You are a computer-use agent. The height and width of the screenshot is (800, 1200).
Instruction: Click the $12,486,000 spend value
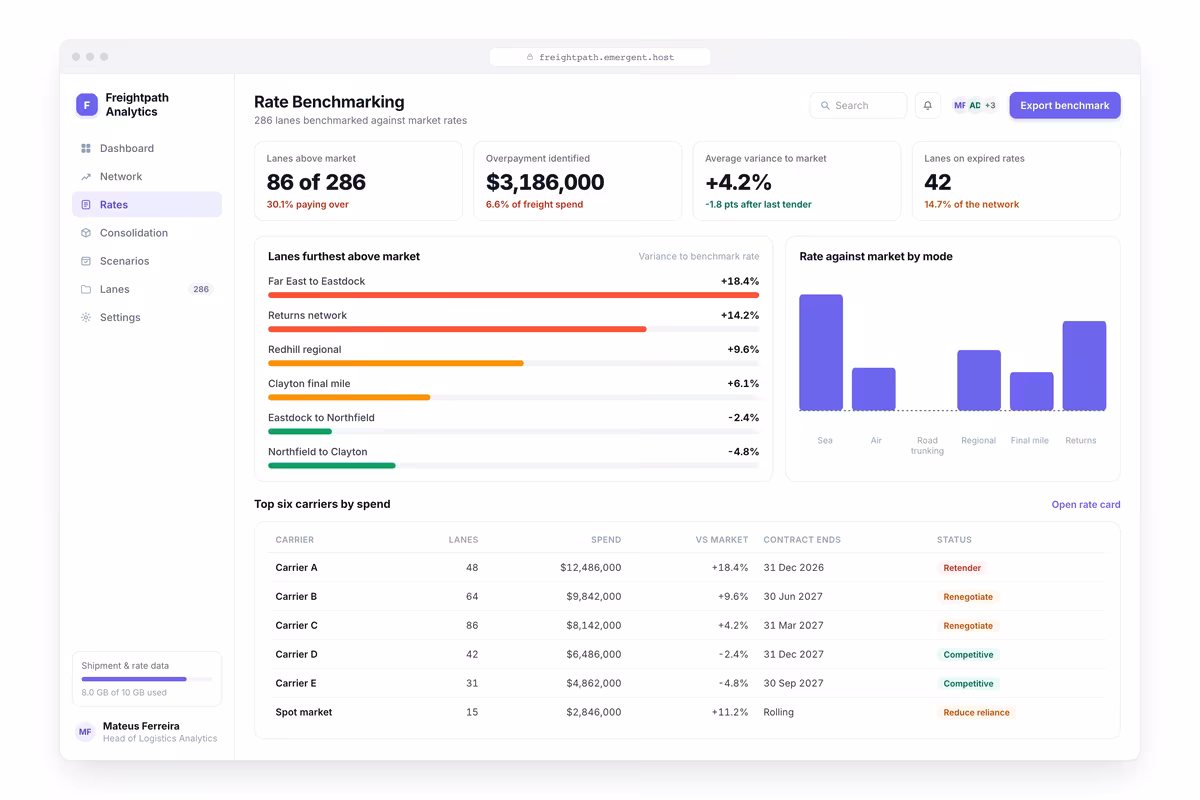(x=591, y=568)
